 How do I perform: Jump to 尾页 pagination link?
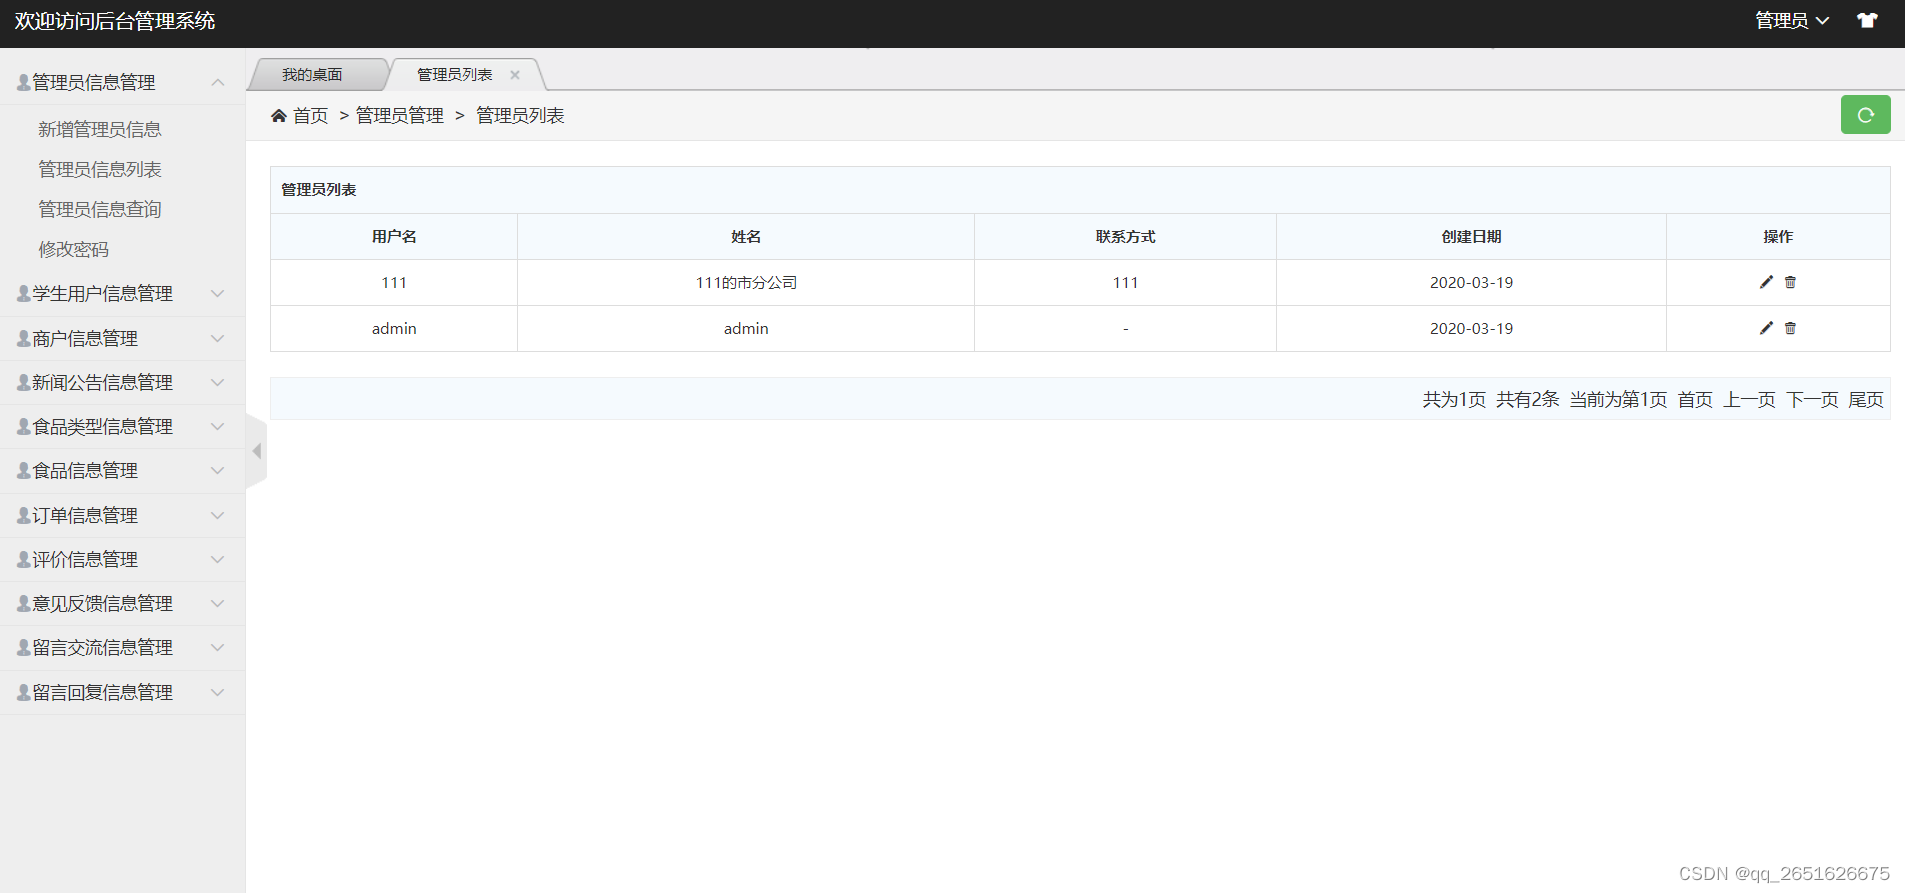click(x=1866, y=399)
